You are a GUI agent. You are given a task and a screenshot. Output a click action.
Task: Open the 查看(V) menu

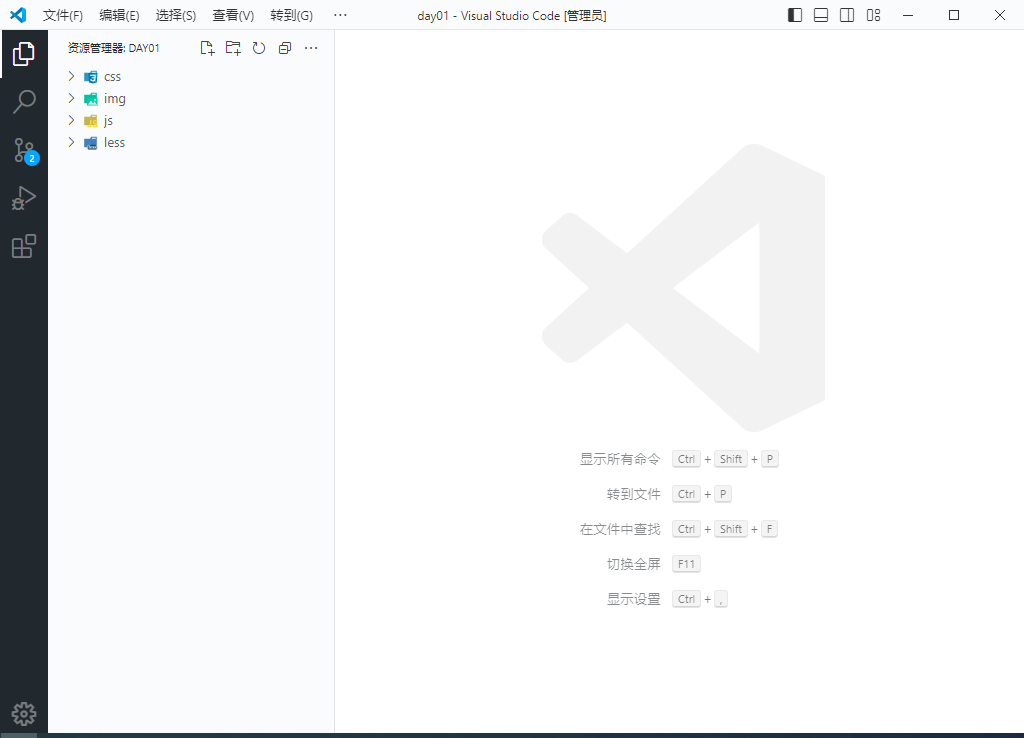pos(232,15)
